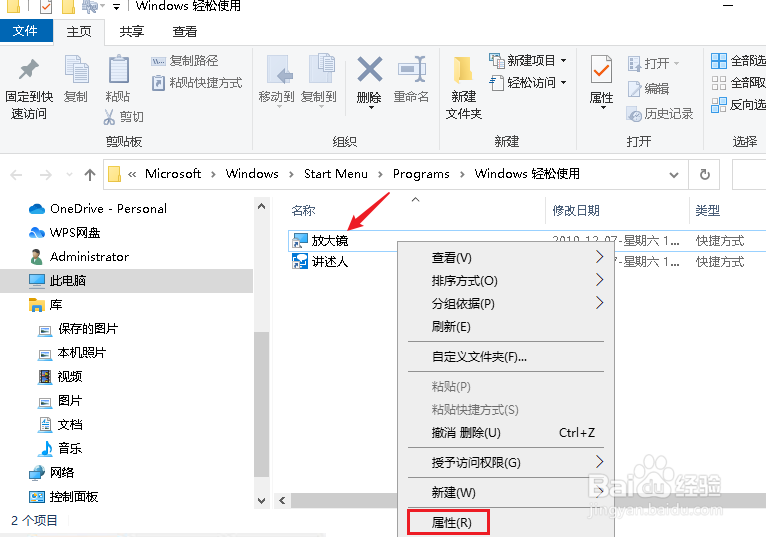Click Paste shortcut (粘贴快捷方式) button
Screen dimensions: 766x537
[x=196, y=83]
